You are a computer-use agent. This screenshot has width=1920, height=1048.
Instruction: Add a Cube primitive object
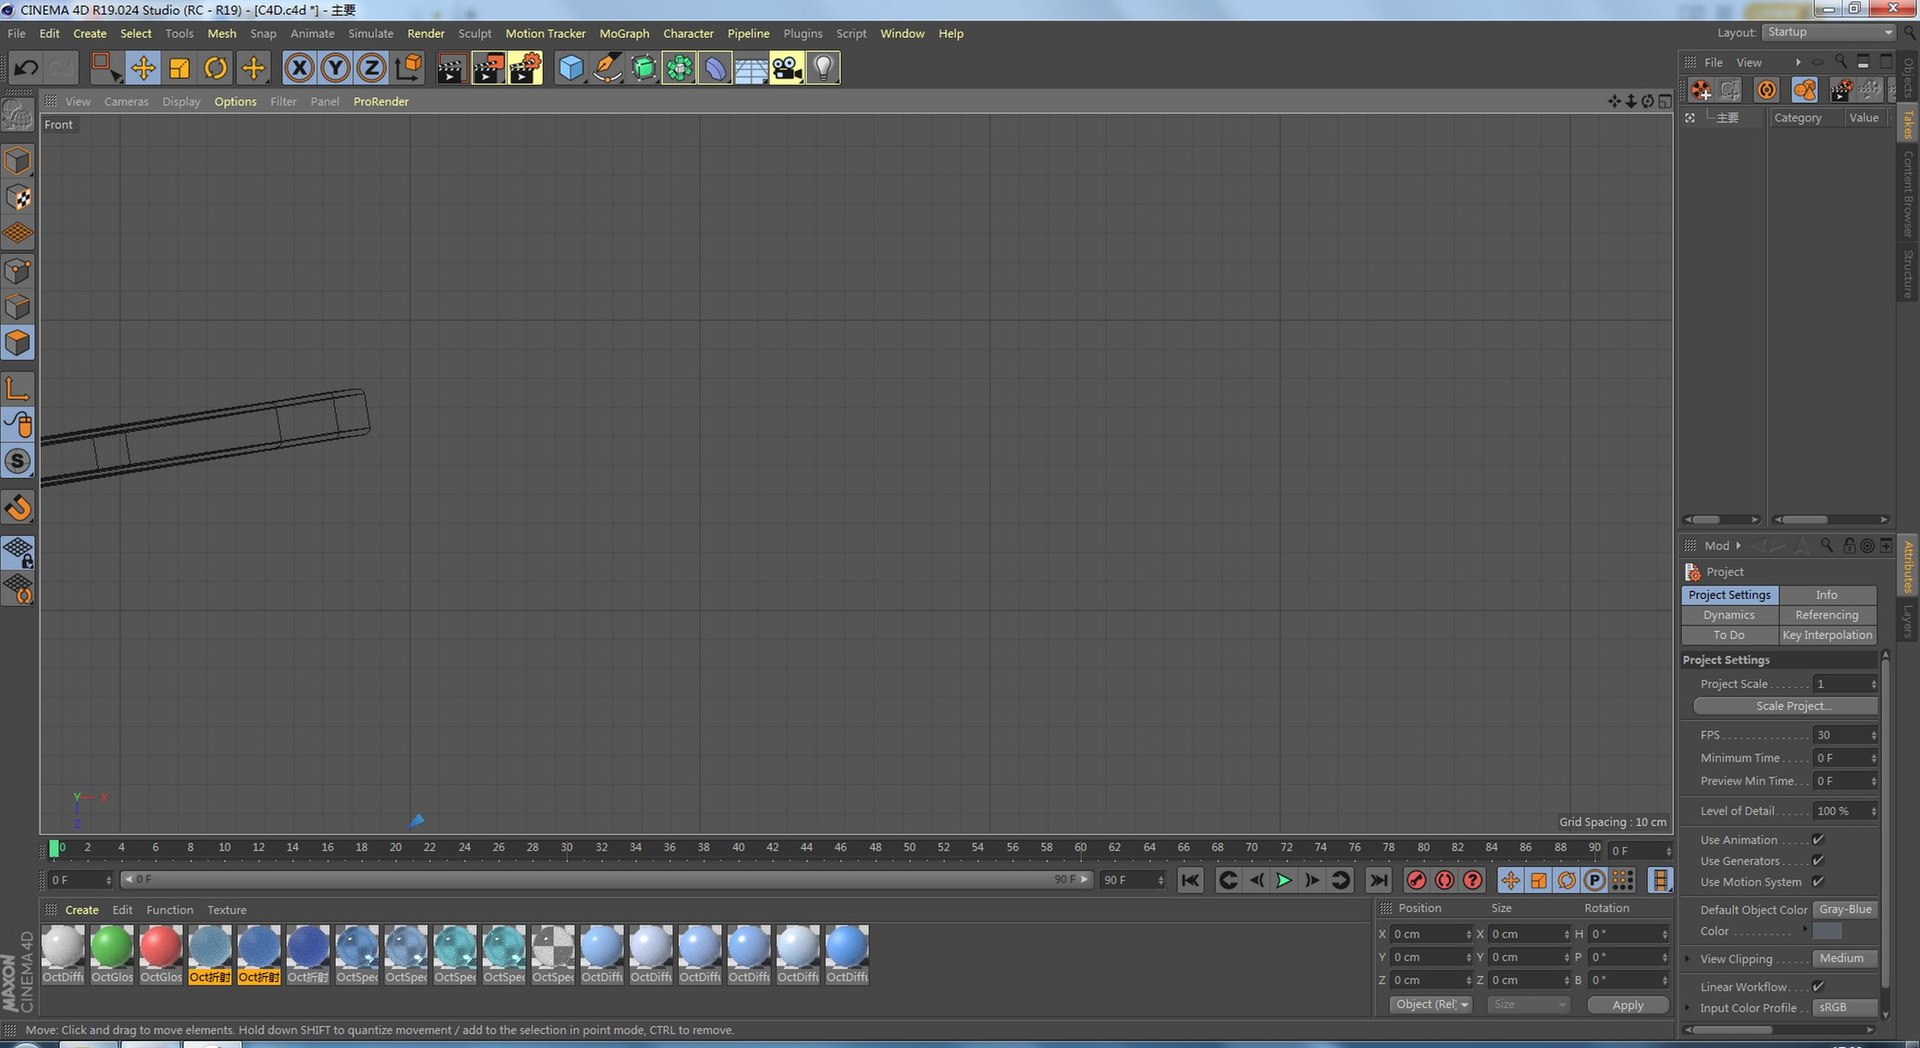pyautogui.click(x=570, y=68)
